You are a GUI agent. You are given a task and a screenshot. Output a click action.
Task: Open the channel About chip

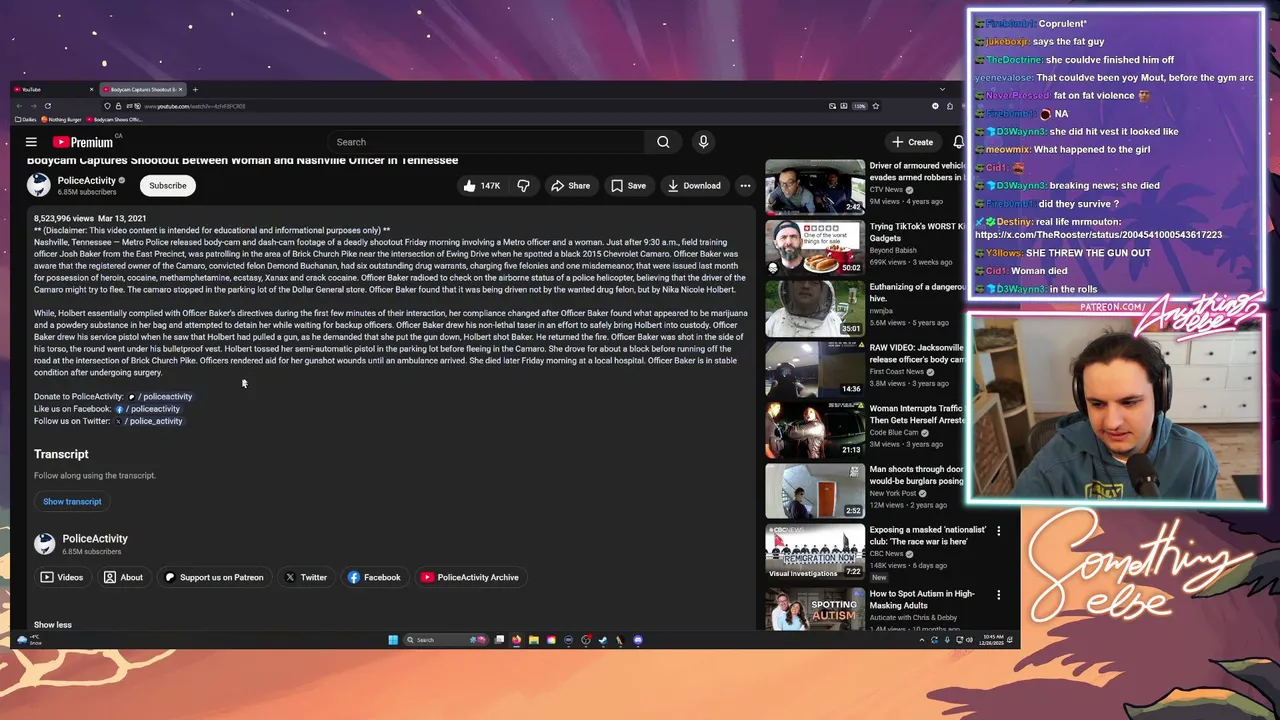click(124, 577)
